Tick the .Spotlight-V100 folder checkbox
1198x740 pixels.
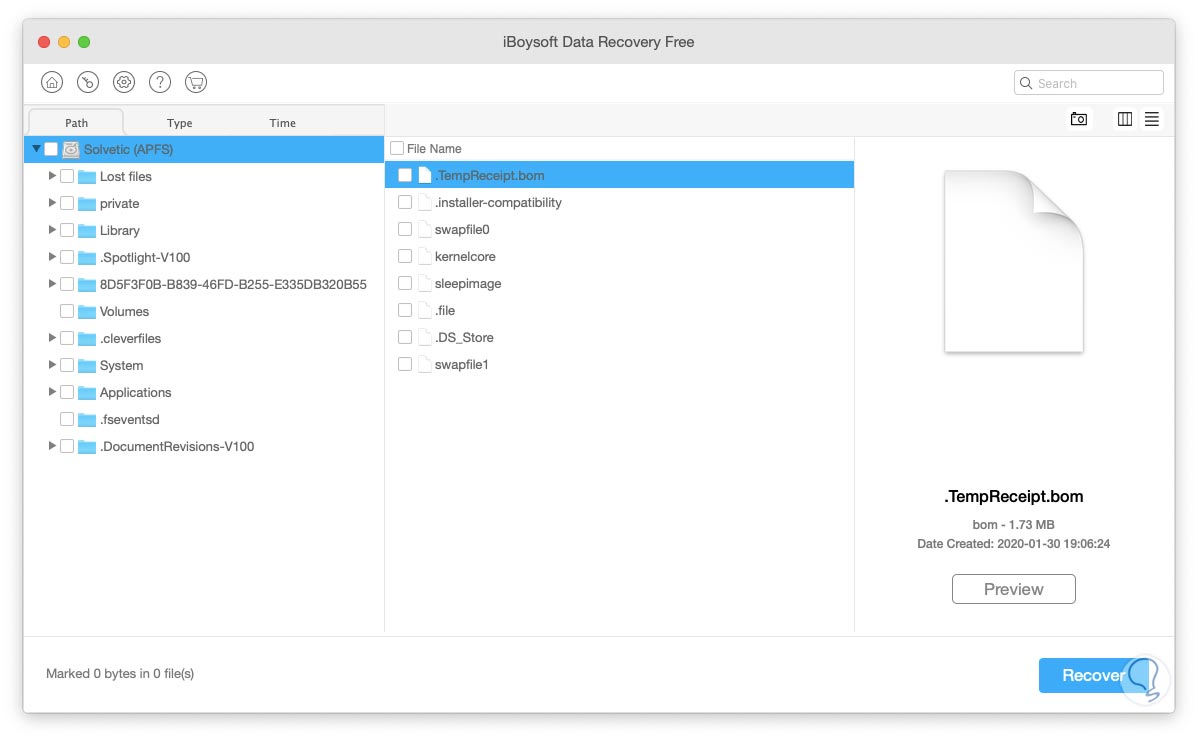point(67,257)
